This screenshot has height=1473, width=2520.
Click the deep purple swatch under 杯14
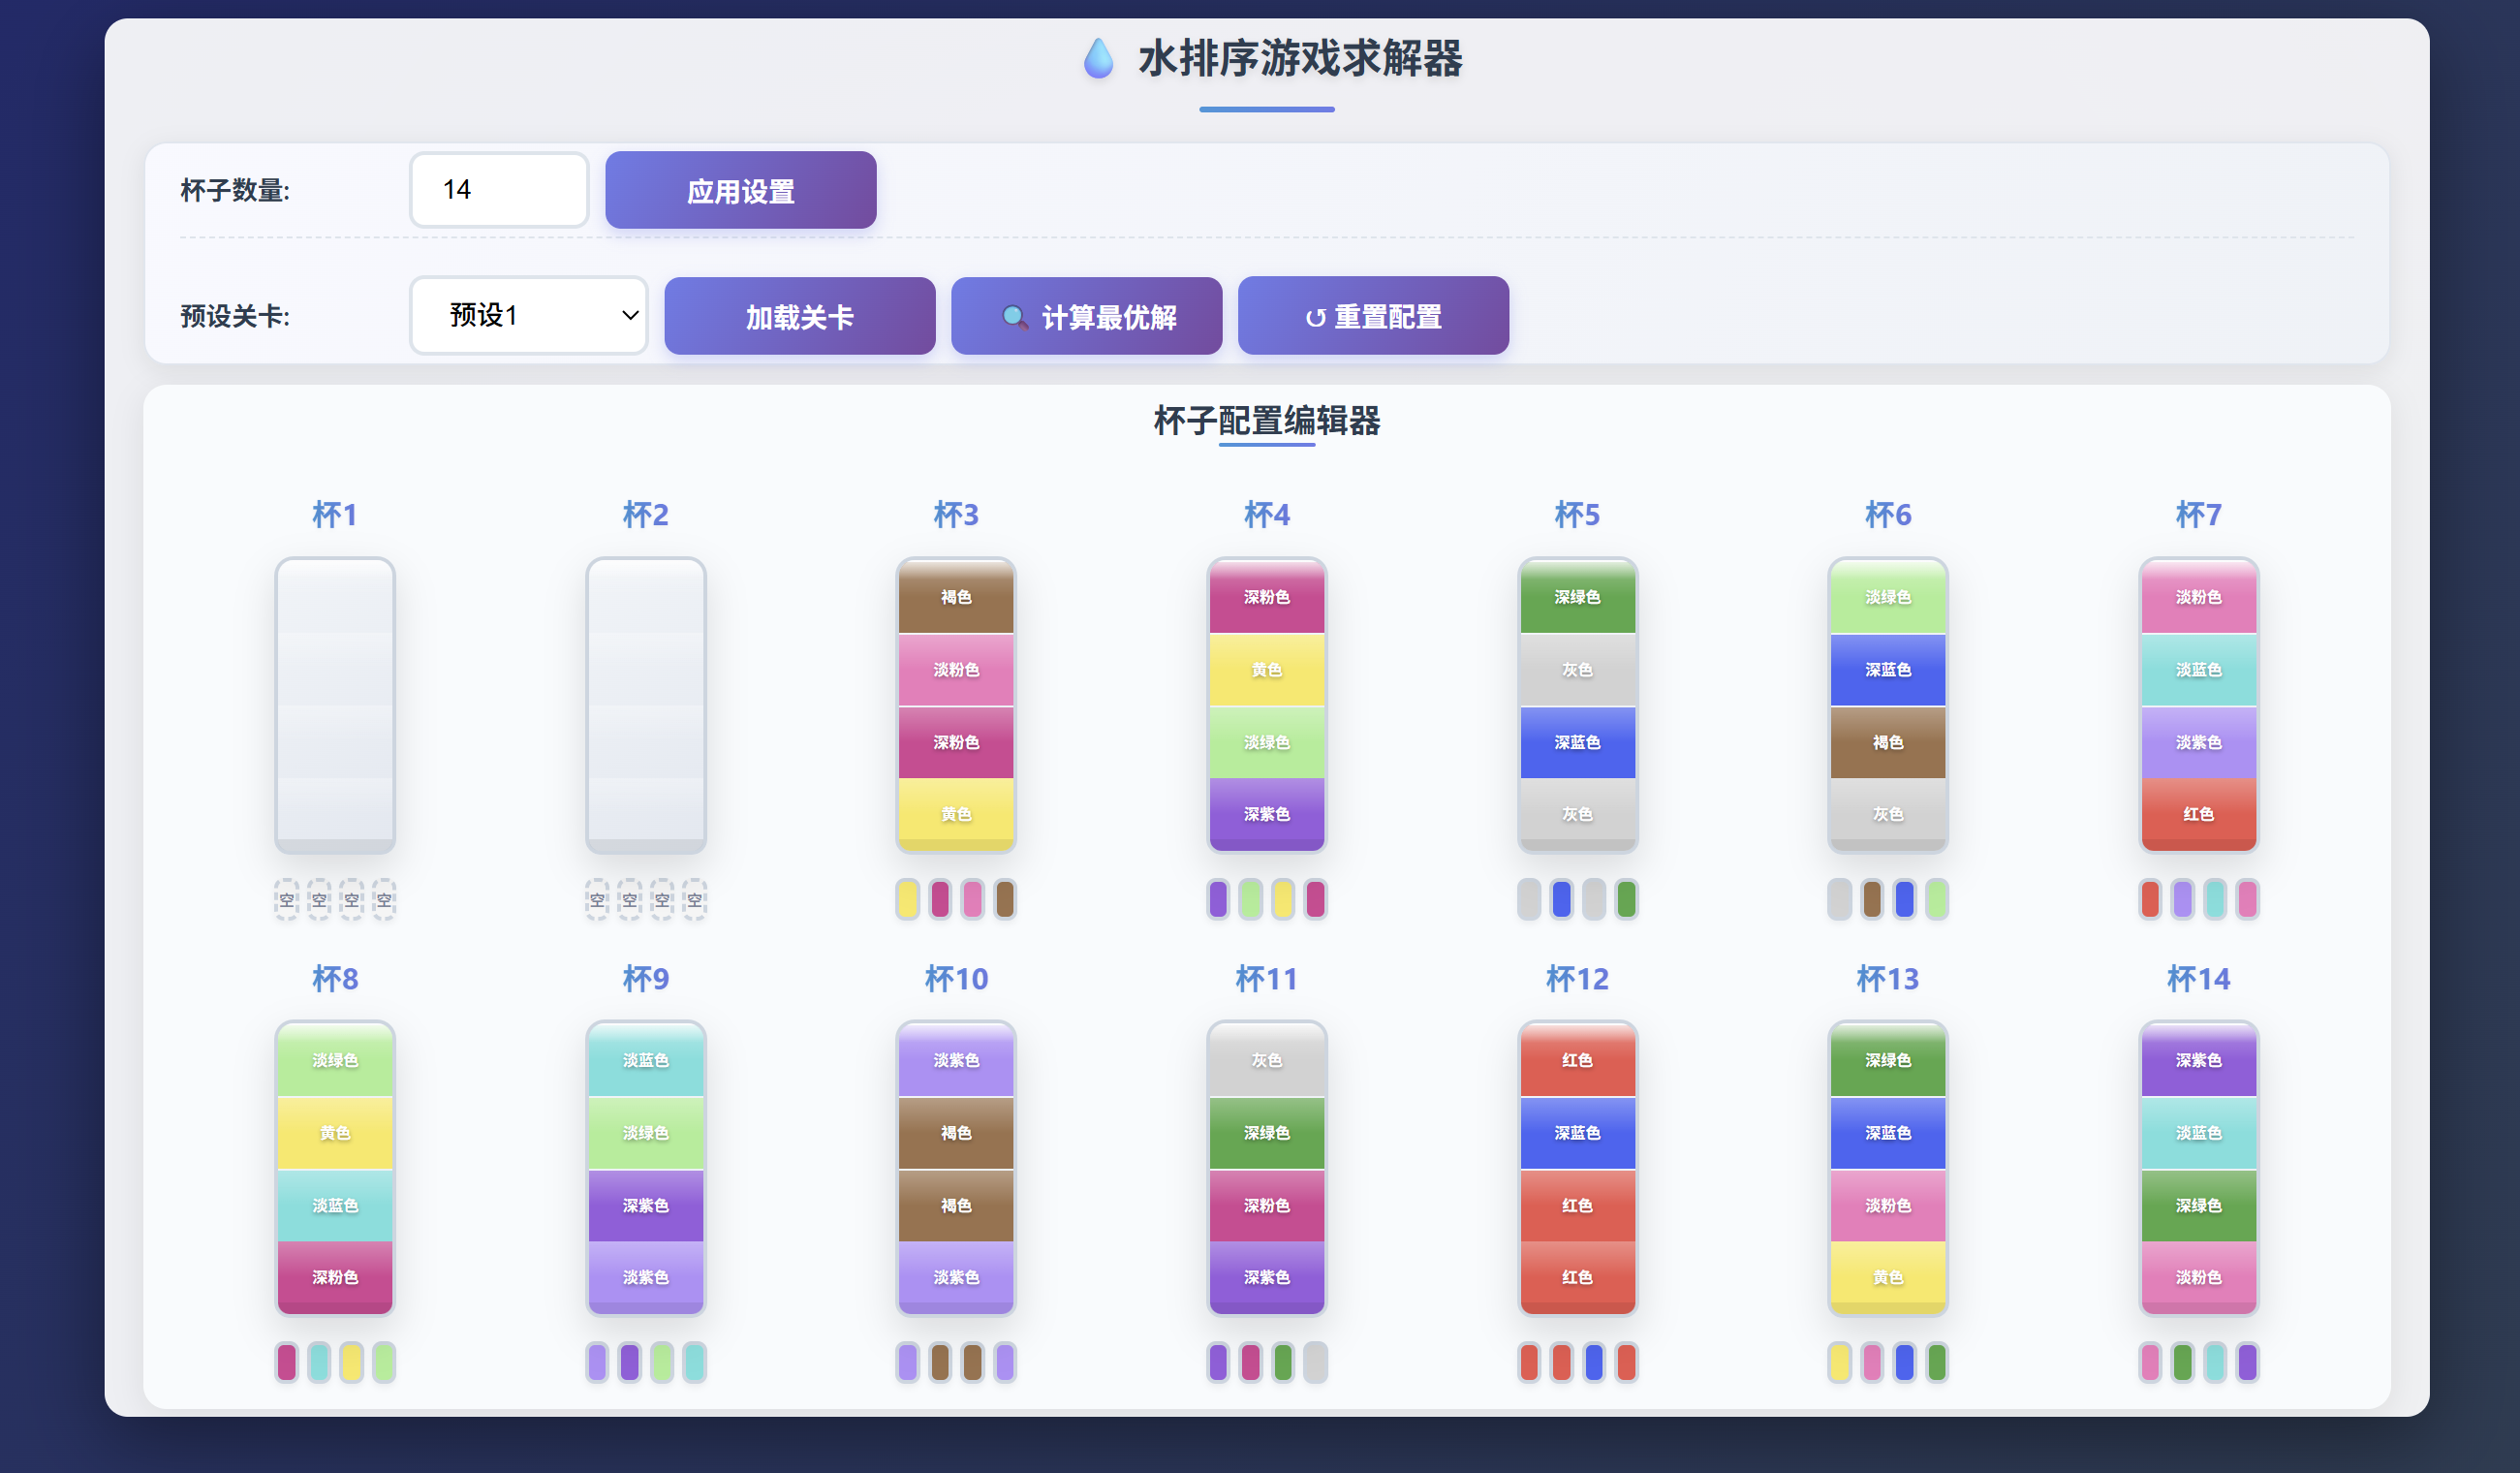coord(2247,1362)
